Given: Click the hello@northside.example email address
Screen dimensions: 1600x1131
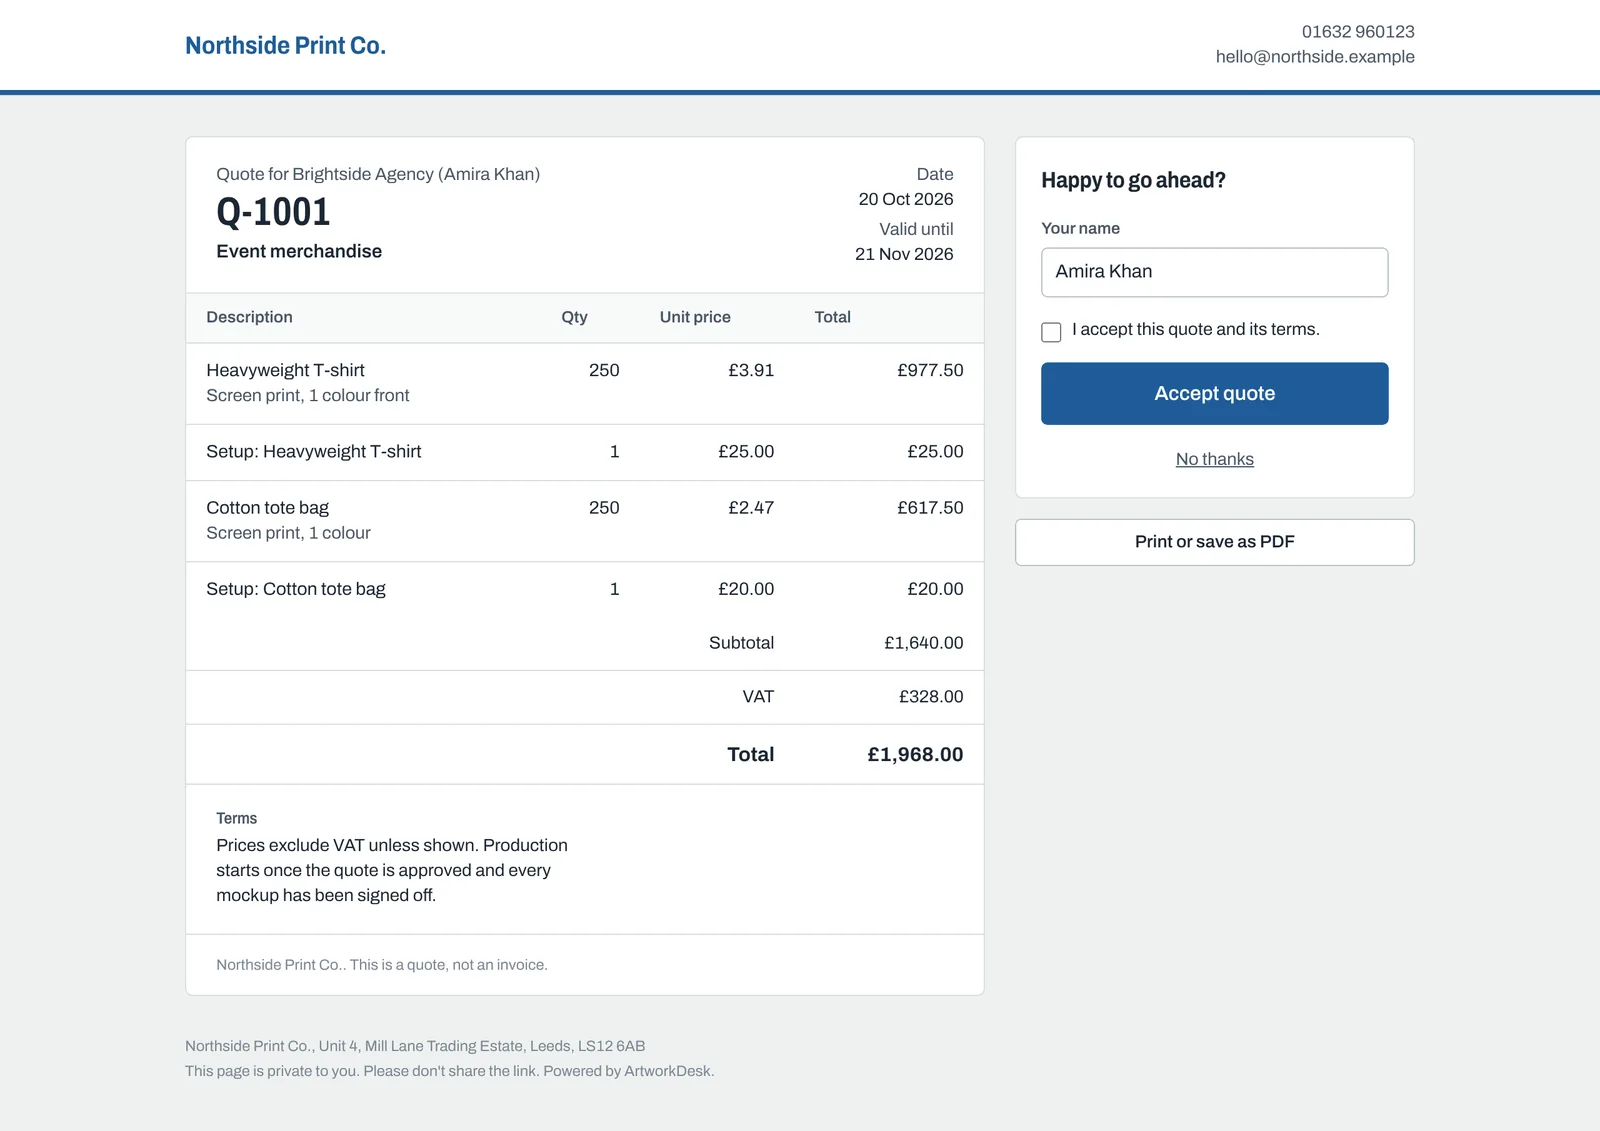Looking at the screenshot, I should point(1314,57).
